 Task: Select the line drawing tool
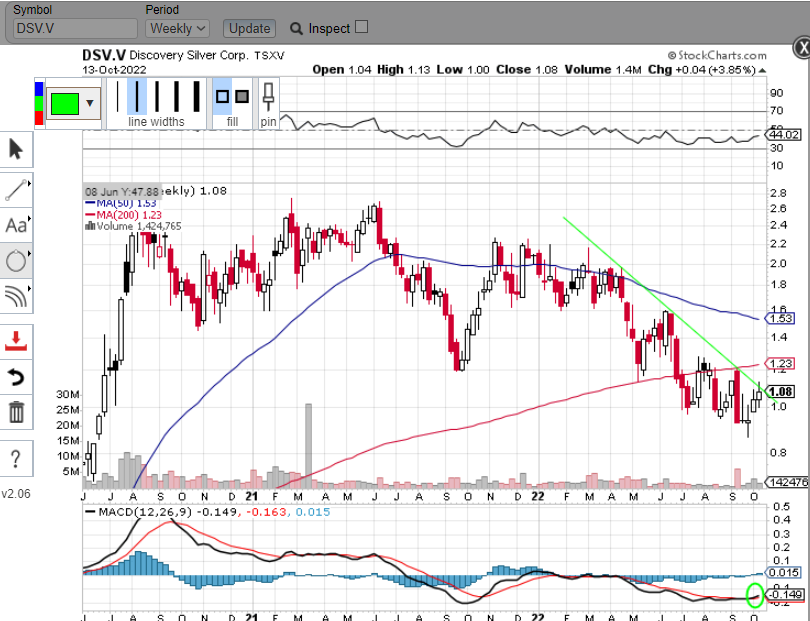tap(16, 188)
